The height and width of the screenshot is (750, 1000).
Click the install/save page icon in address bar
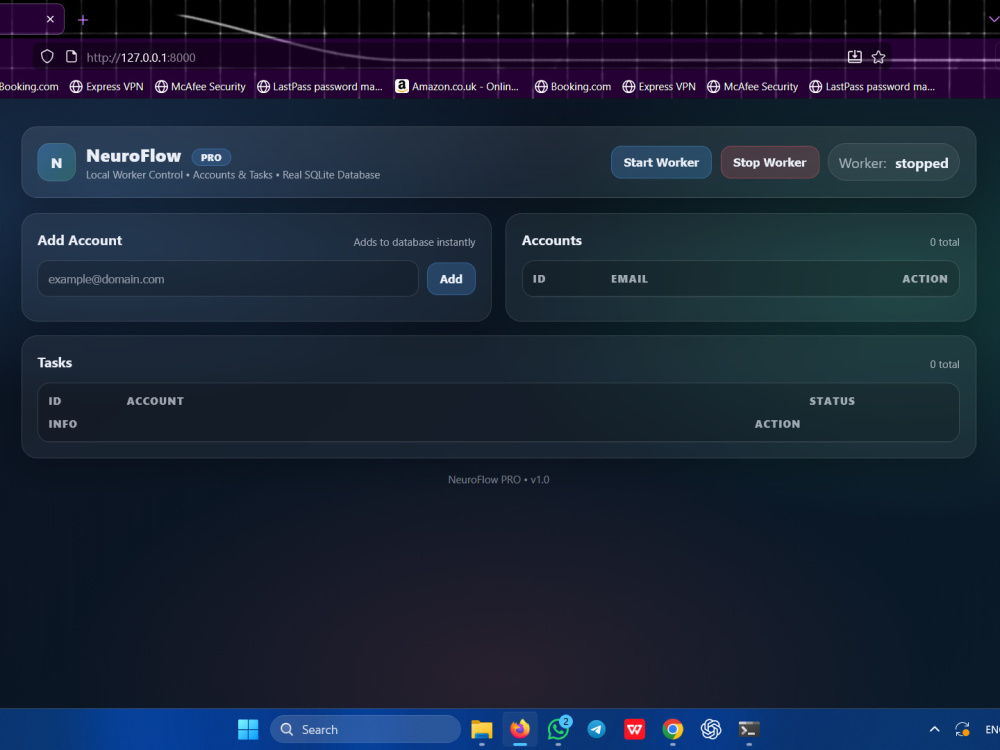855,57
